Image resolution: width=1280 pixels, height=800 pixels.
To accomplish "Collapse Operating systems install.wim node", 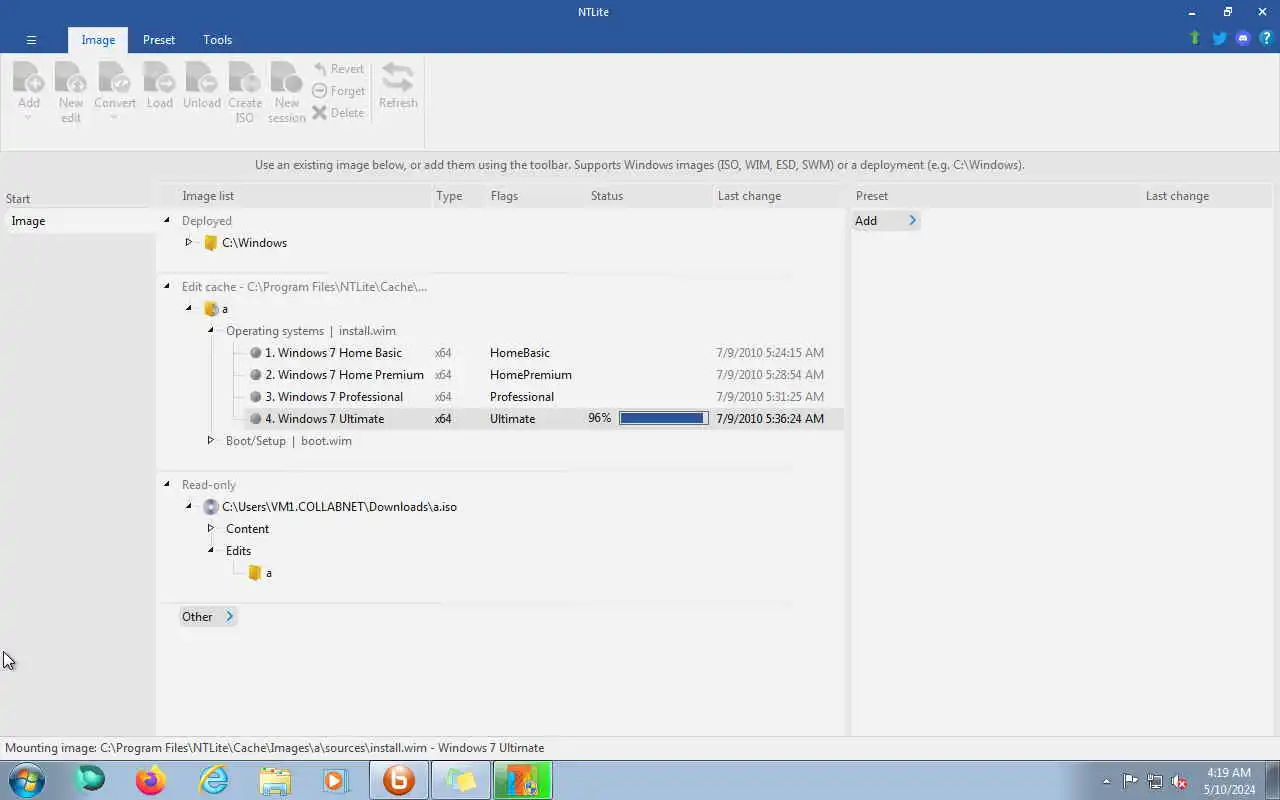I will (211, 330).
